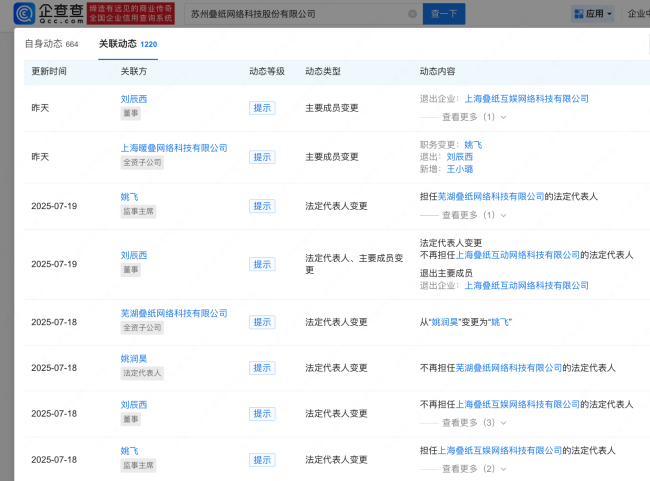Click 监事主席 tag in 2025-07-19 row
650x481 pixels.
(138, 211)
